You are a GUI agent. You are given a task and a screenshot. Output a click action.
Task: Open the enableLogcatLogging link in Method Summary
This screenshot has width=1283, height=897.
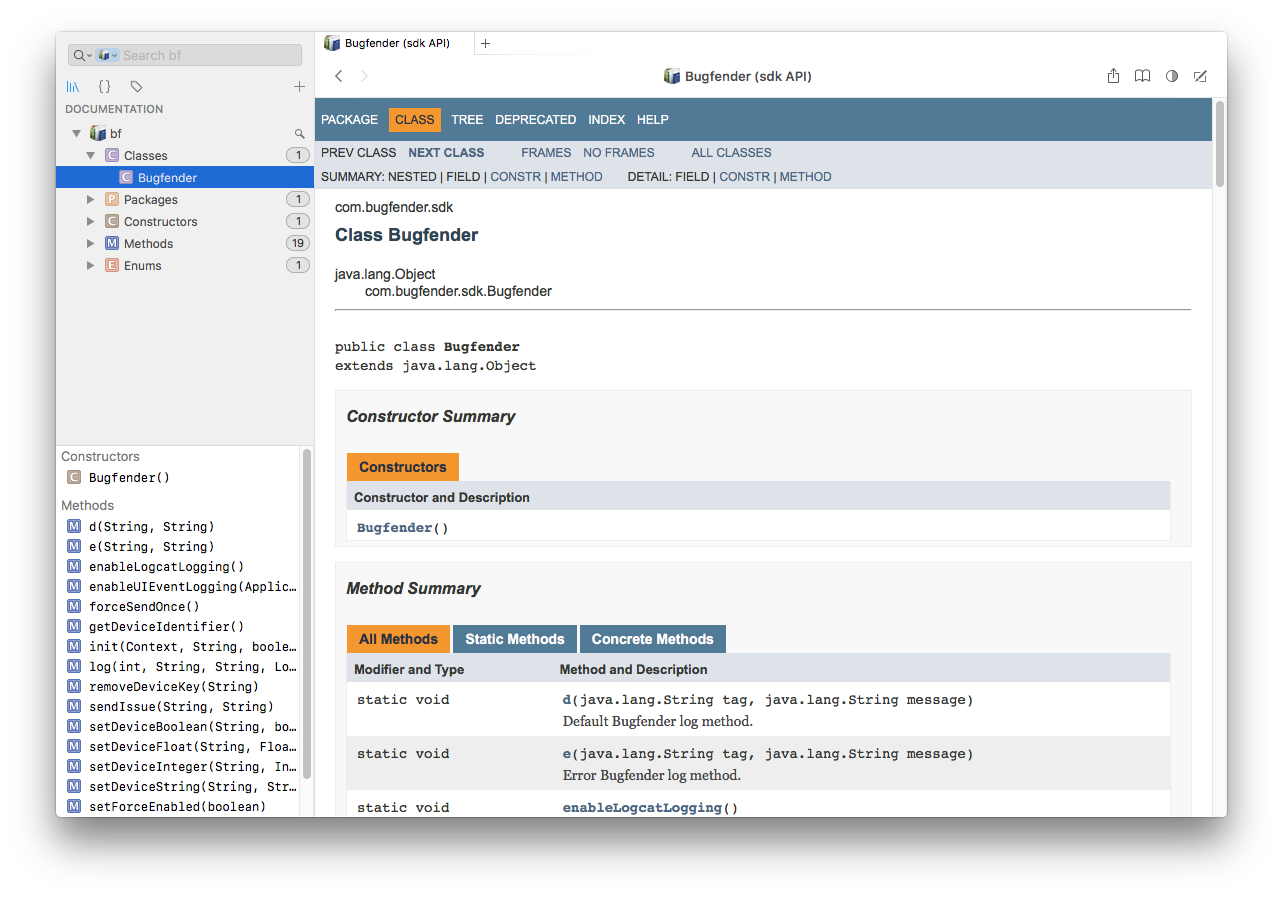pos(642,808)
